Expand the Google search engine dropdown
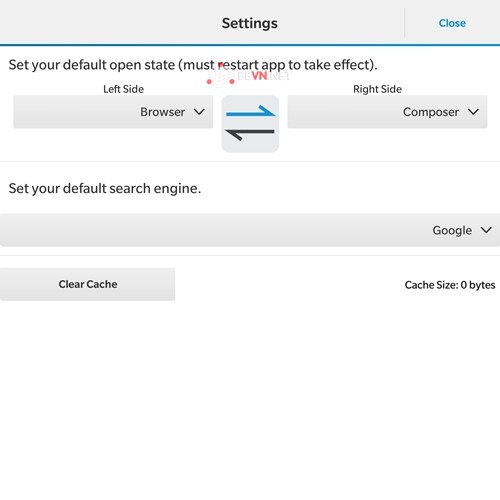500x500 pixels. [250, 230]
